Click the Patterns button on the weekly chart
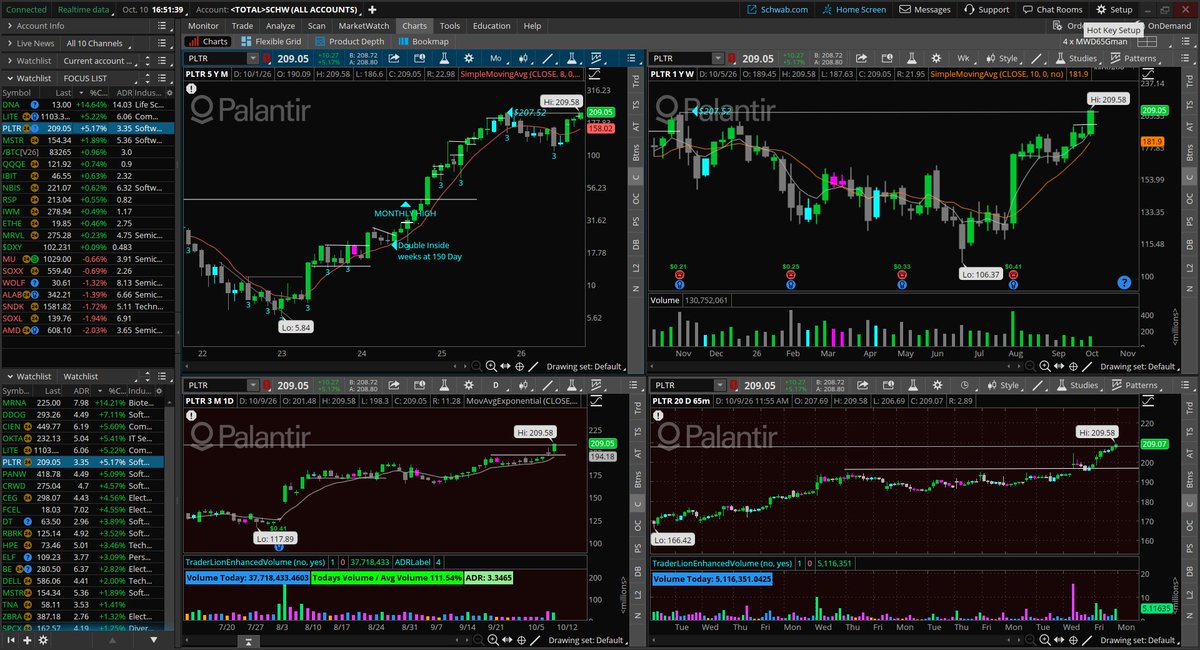Image resolution: width=1200 pixels, height=650 pixels. point(1132,59)
